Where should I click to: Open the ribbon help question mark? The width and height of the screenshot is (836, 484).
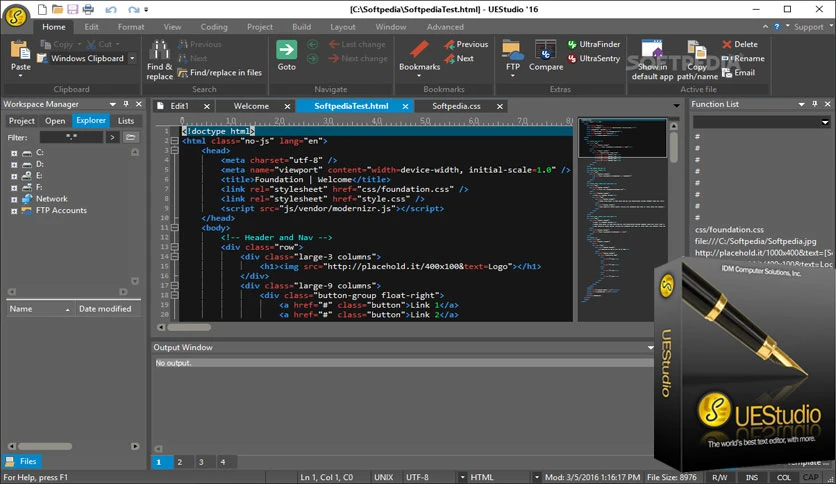[777, 27]
